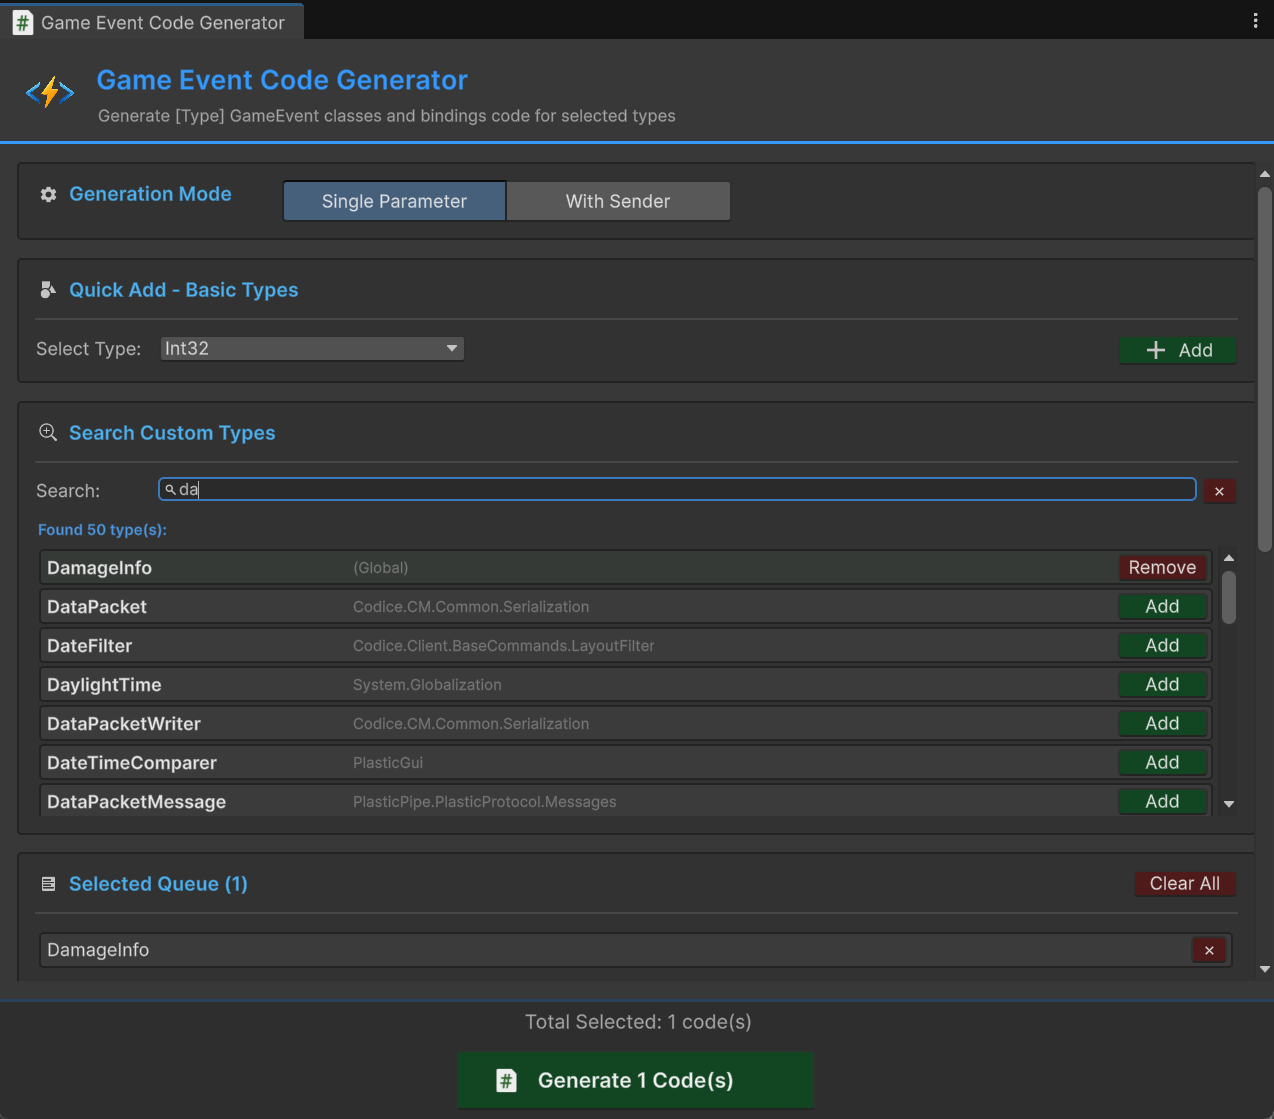
Task: Select Single Parameter generation mode
Action: (394, 201)
